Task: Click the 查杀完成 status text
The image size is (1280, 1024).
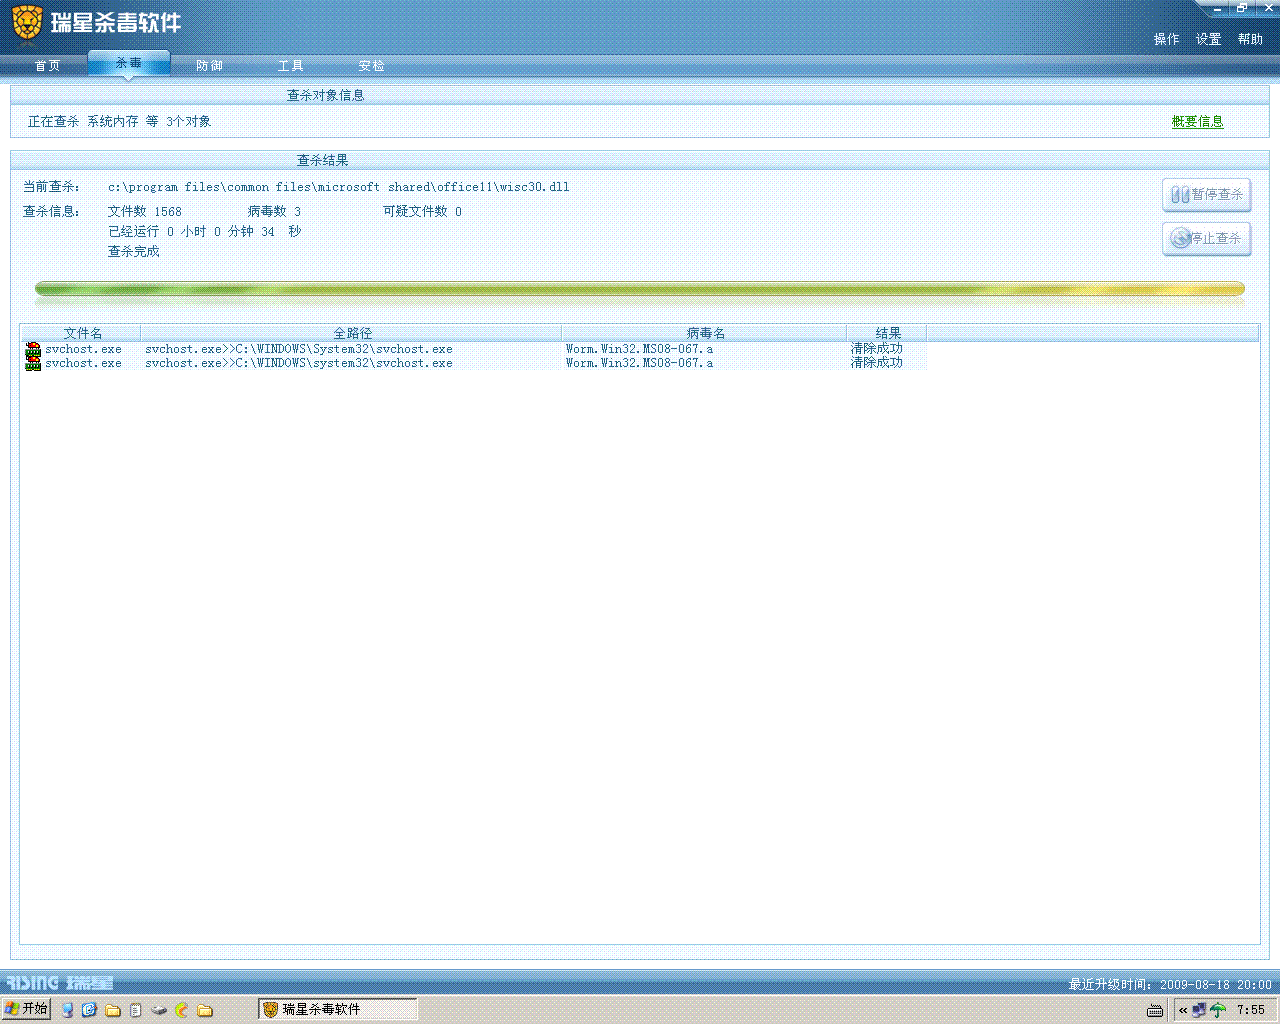Action: point(134,252)
